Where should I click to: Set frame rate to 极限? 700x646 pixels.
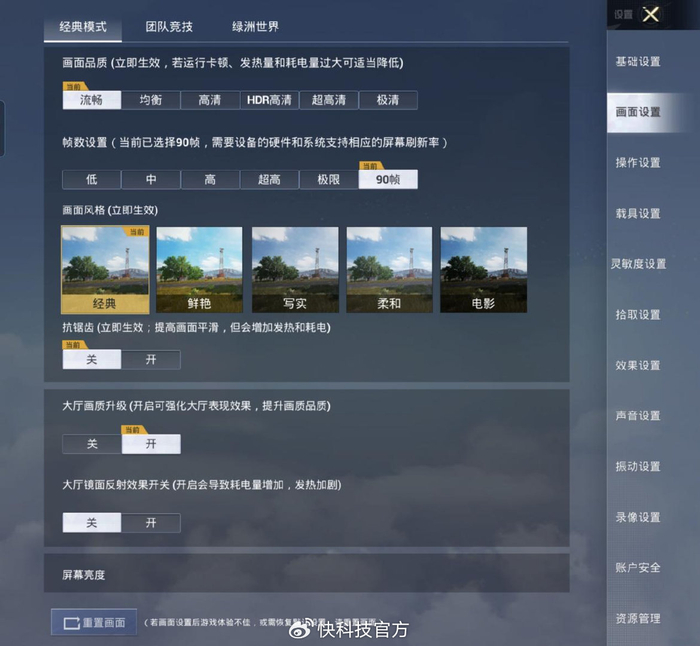tap(329, 179)
